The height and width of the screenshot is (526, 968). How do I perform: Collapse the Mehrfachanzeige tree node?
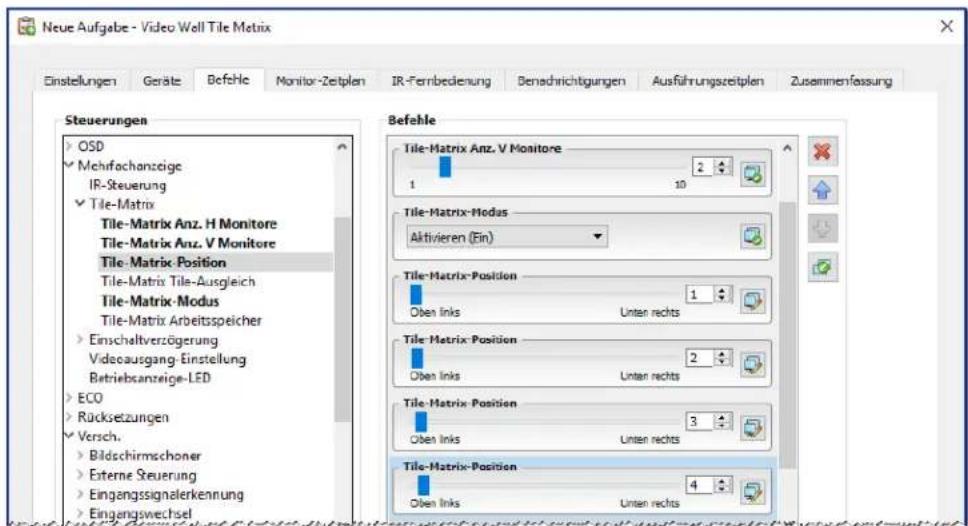(x=69, y=165)
